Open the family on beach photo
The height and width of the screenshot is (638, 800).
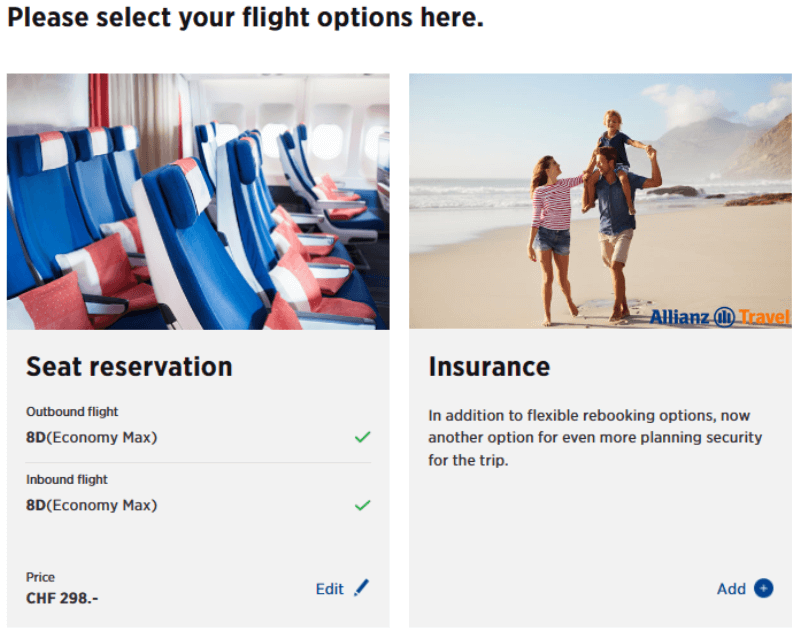coord(600,201)
